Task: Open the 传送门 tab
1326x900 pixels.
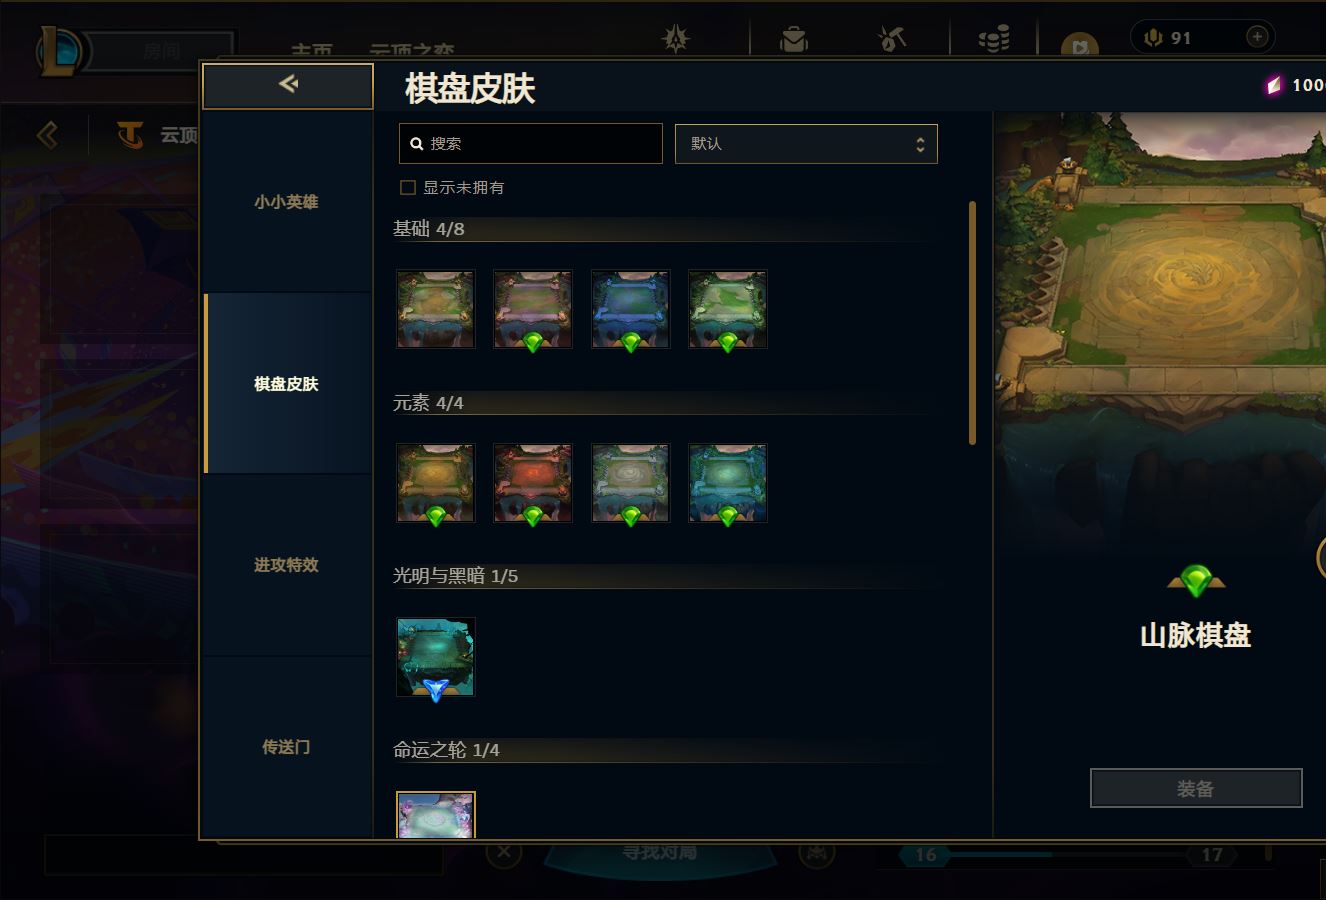Action: coord(286,747)
